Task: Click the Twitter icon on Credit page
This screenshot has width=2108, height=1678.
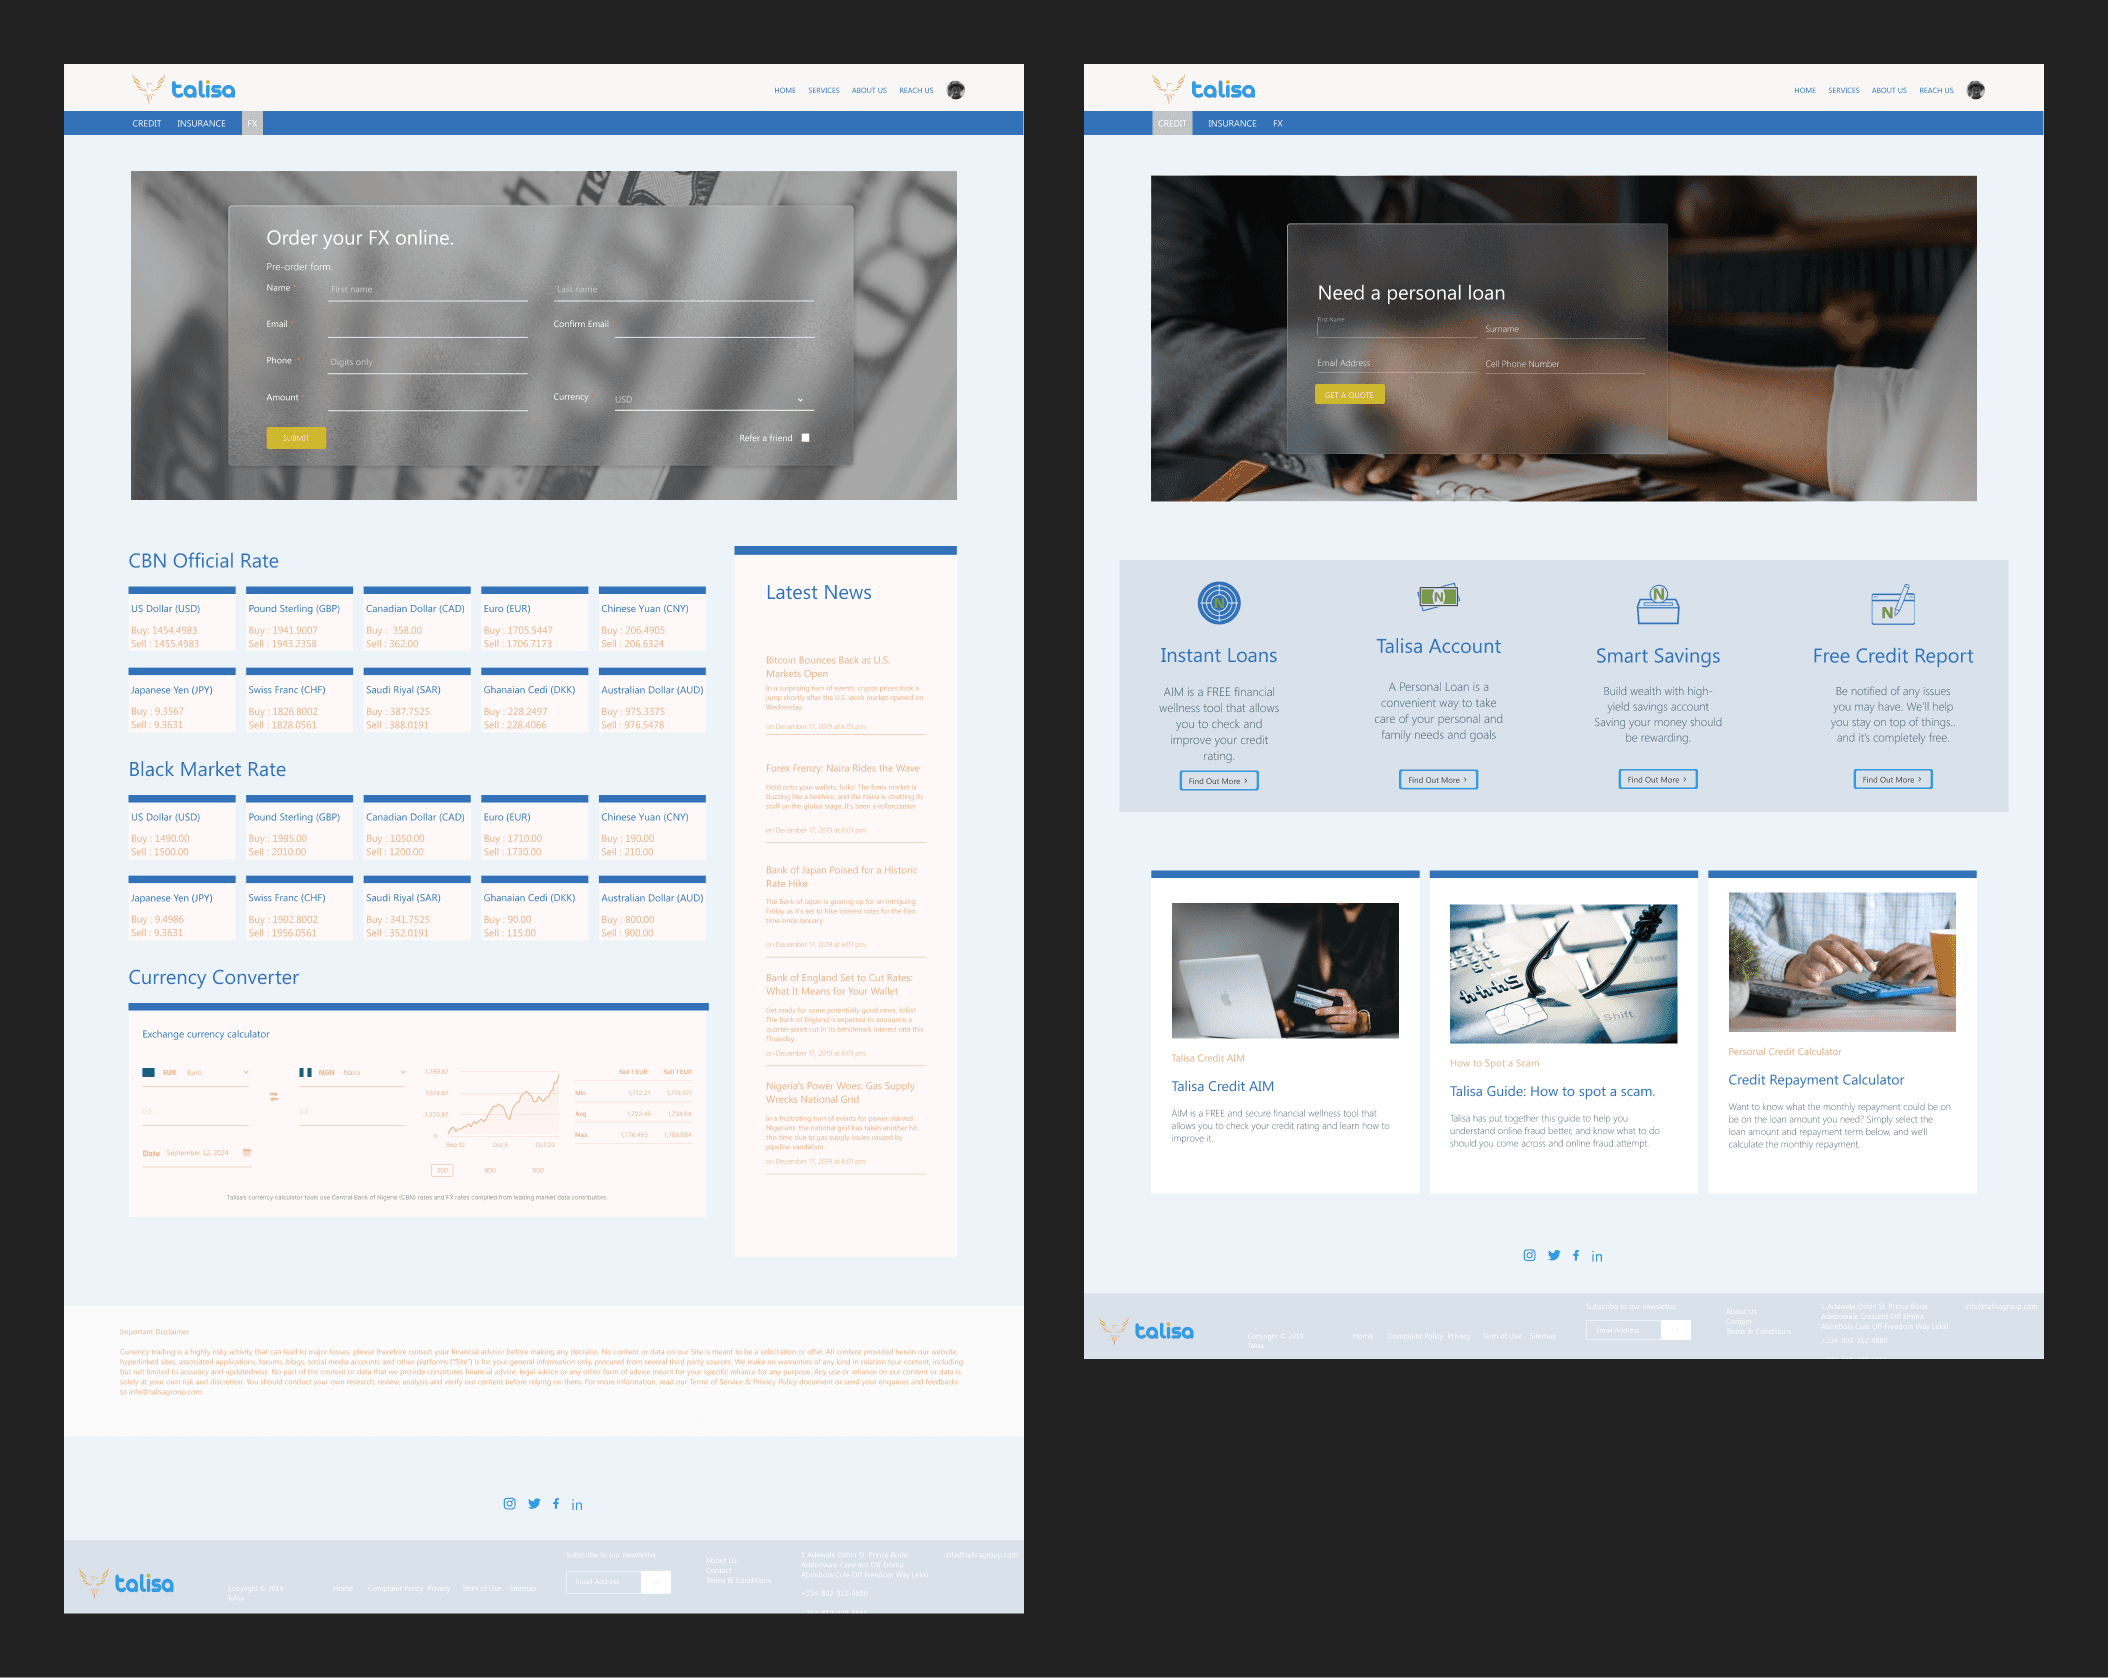Action: [1553, 1256]
